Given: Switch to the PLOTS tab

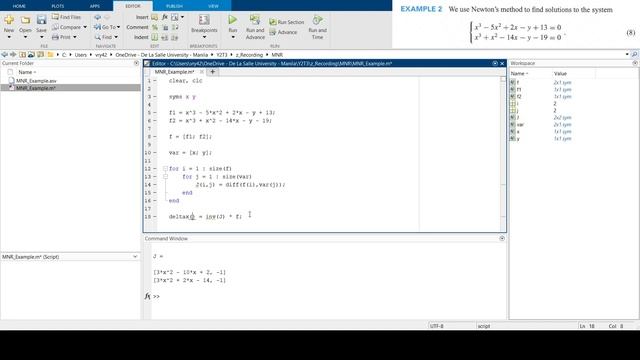Looking at the screenshot, I should click(x=58, y=6).
